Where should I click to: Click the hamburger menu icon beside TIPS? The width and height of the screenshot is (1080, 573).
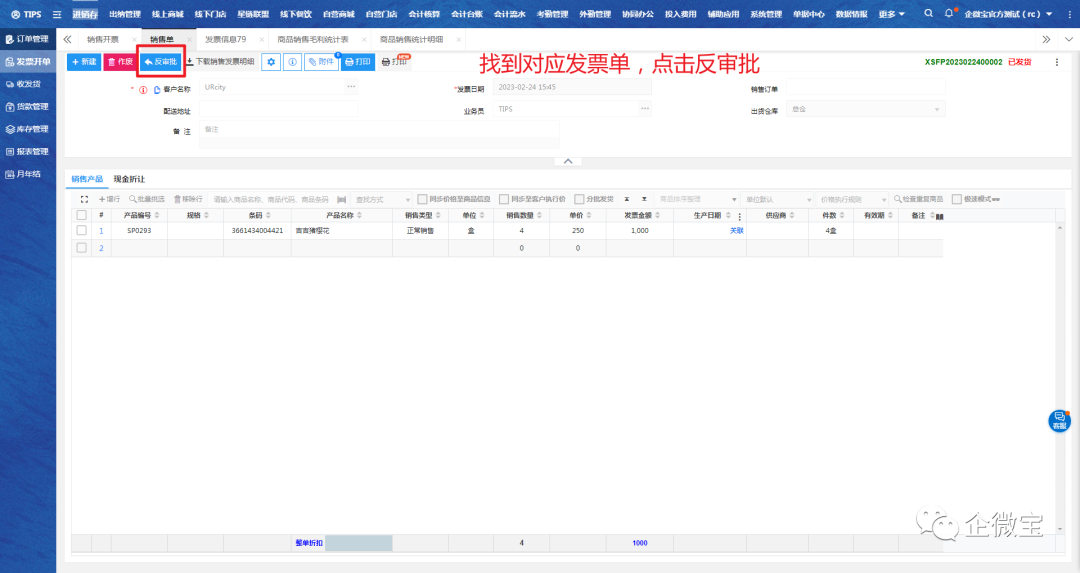pos(57,14)
